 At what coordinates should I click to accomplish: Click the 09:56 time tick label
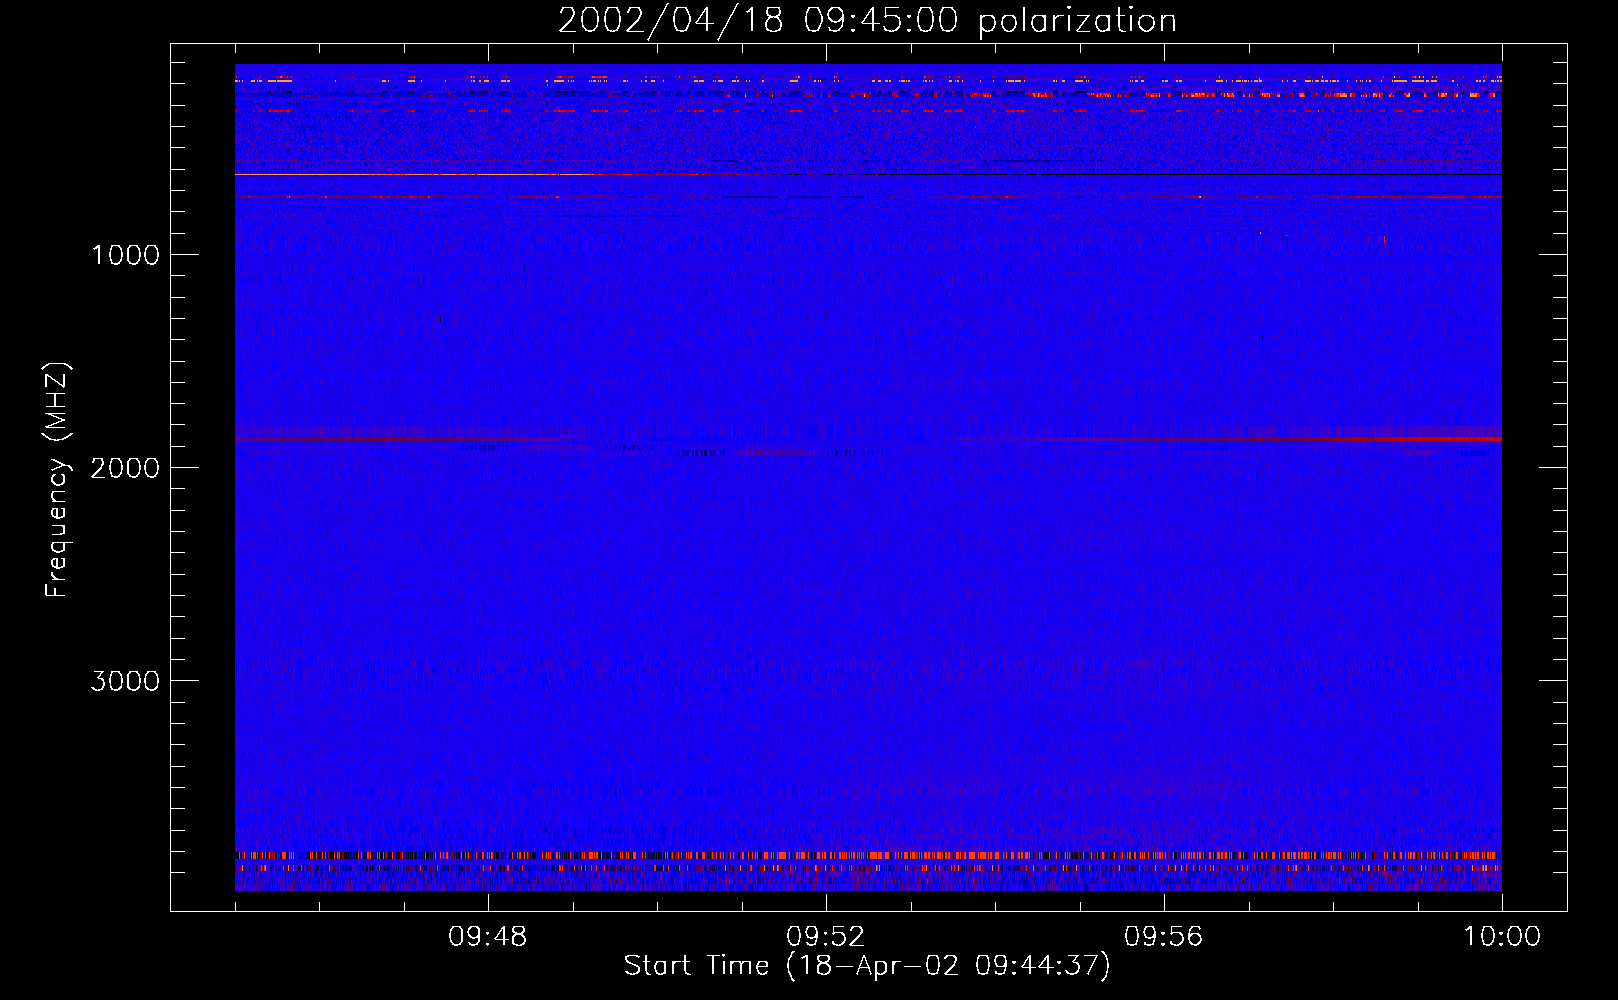pos(1164,937)
